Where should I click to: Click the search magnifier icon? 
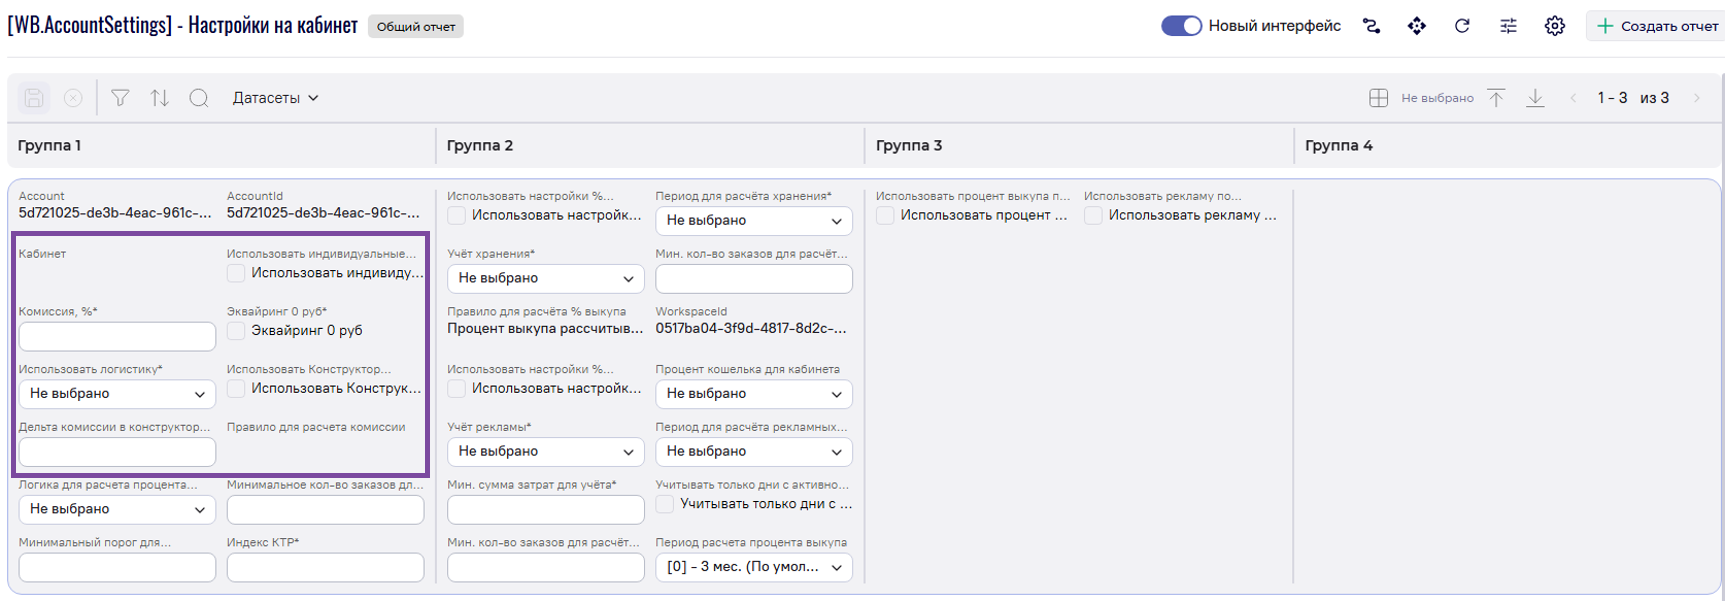(199, 98)
